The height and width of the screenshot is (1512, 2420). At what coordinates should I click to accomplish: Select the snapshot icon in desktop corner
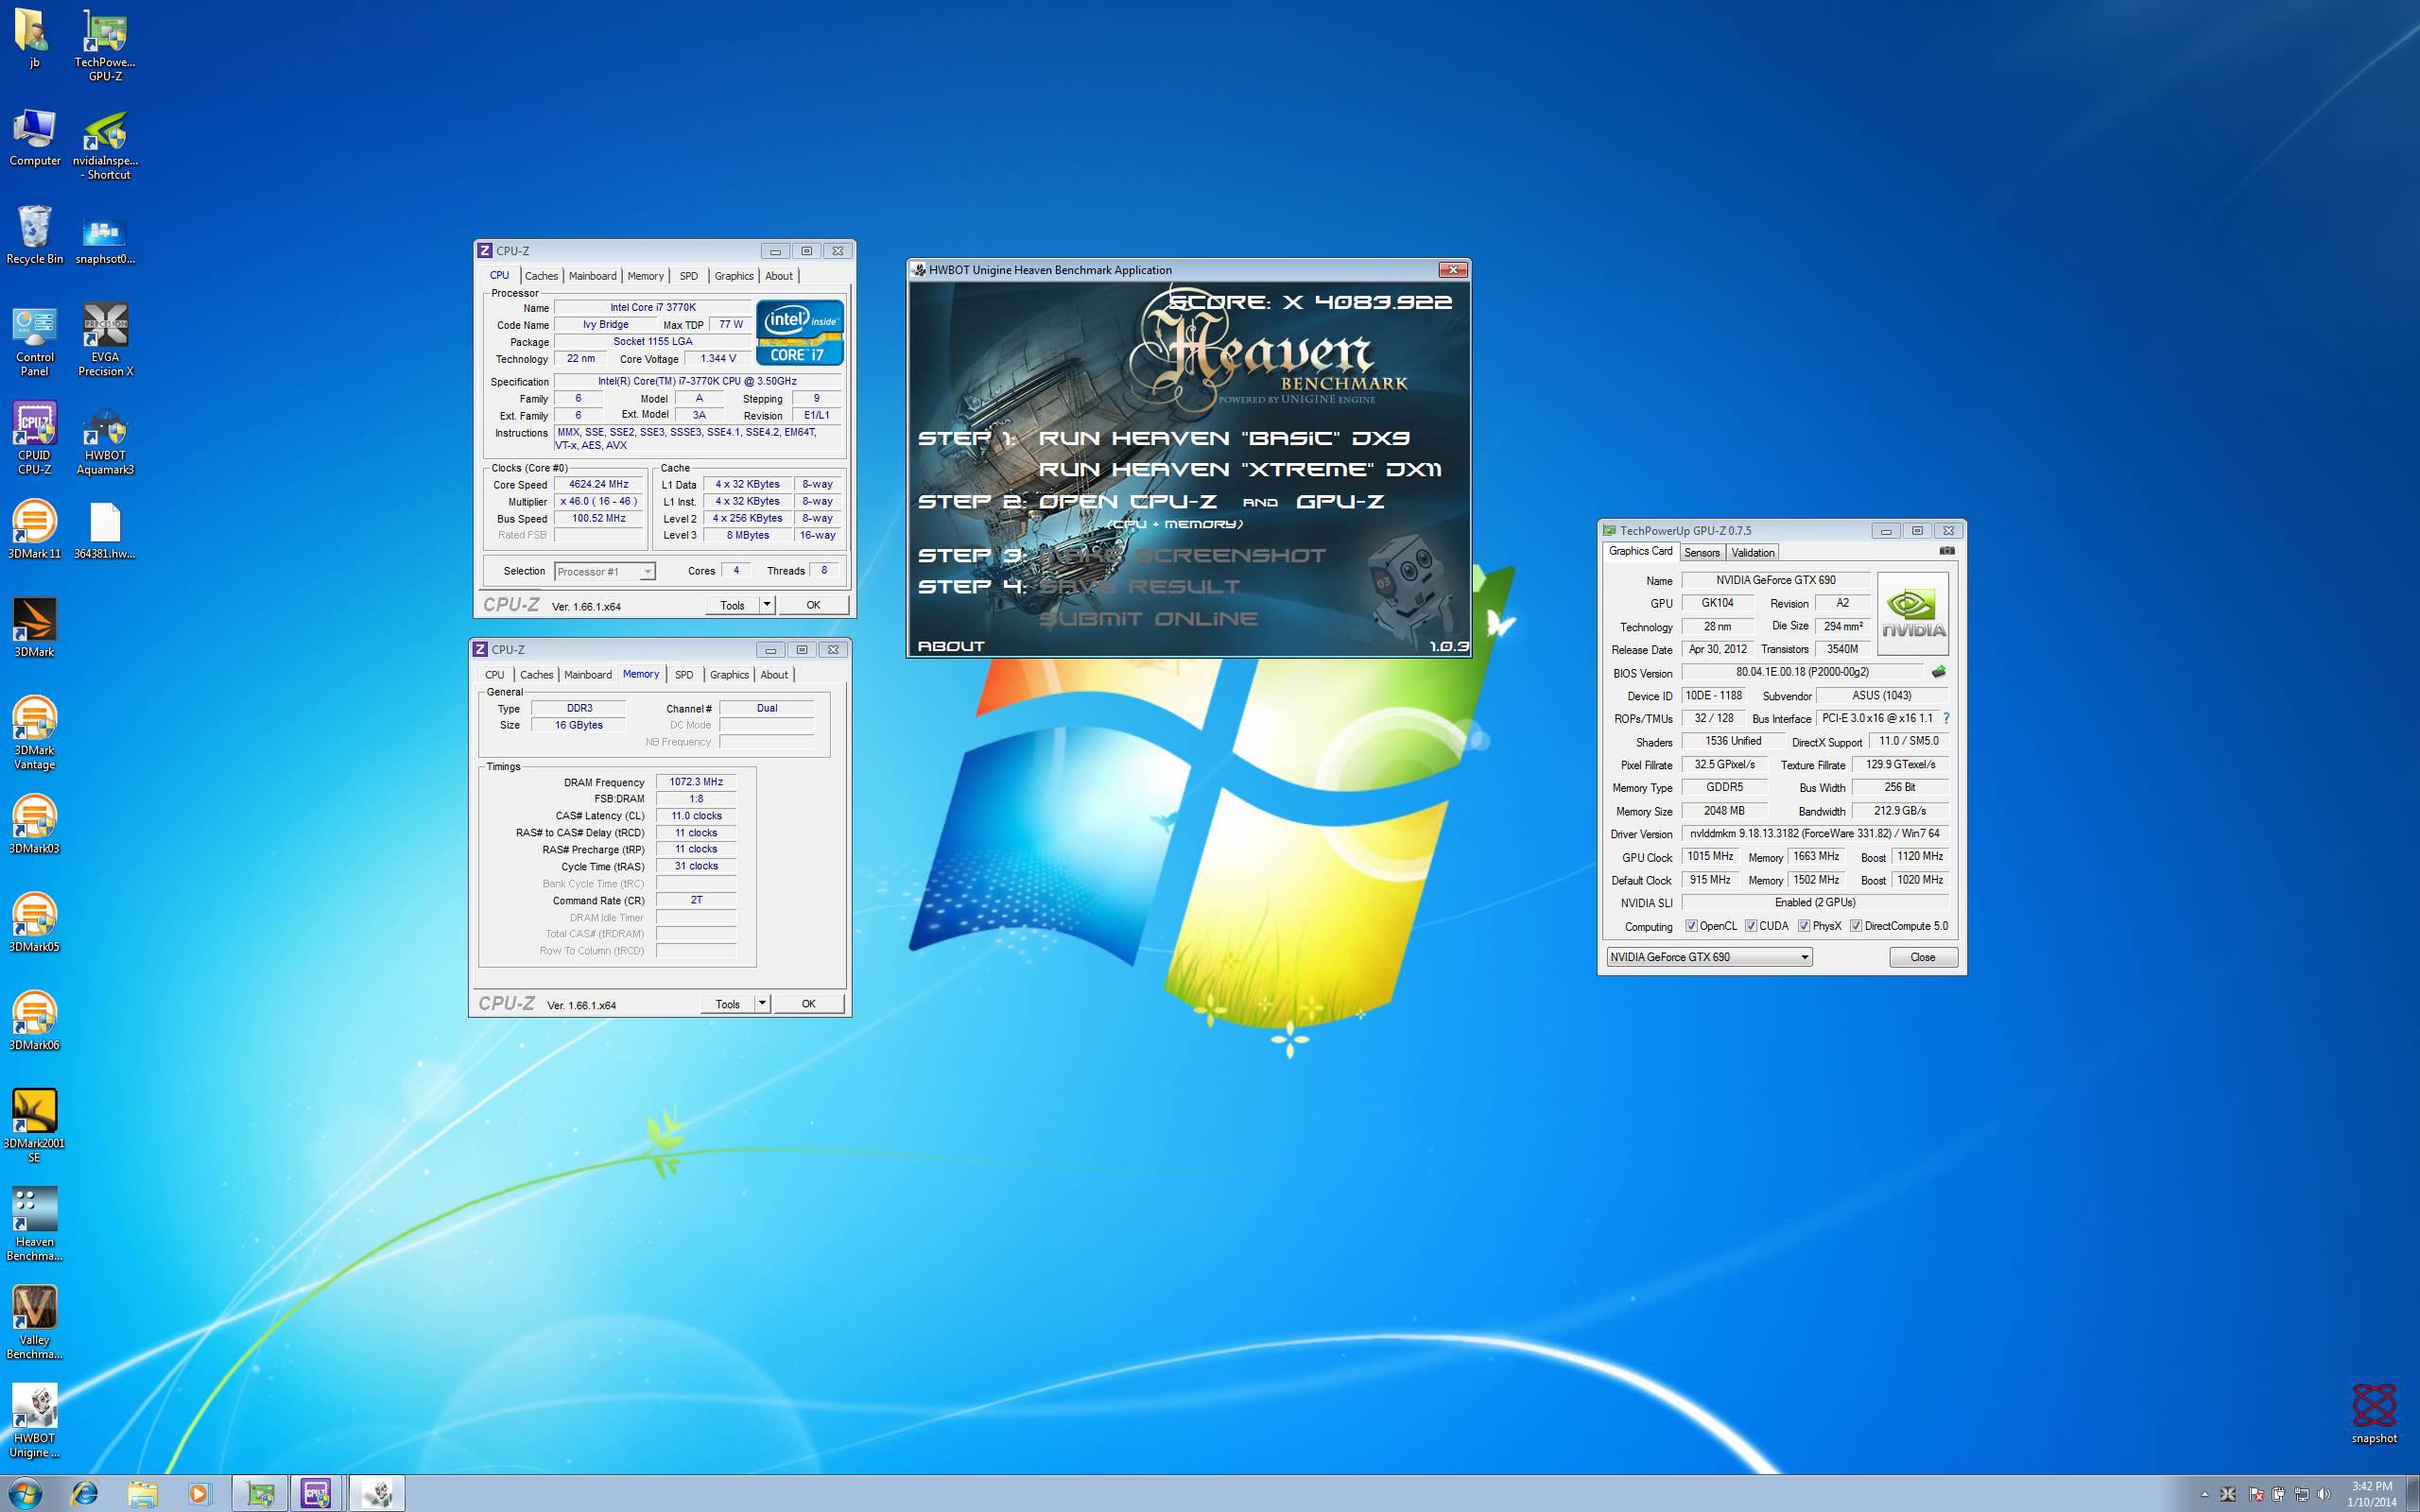coord(2374,1414)
